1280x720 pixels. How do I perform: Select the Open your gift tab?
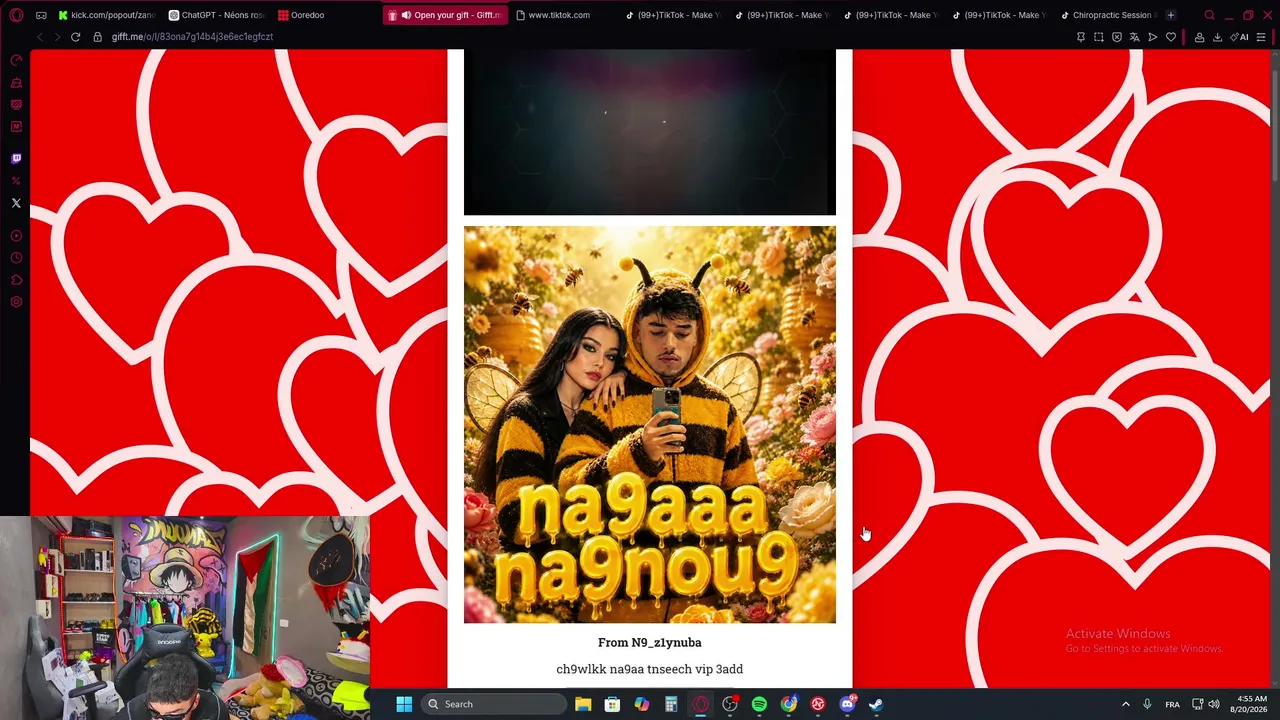pyautogui.click(x=445, y=15)
